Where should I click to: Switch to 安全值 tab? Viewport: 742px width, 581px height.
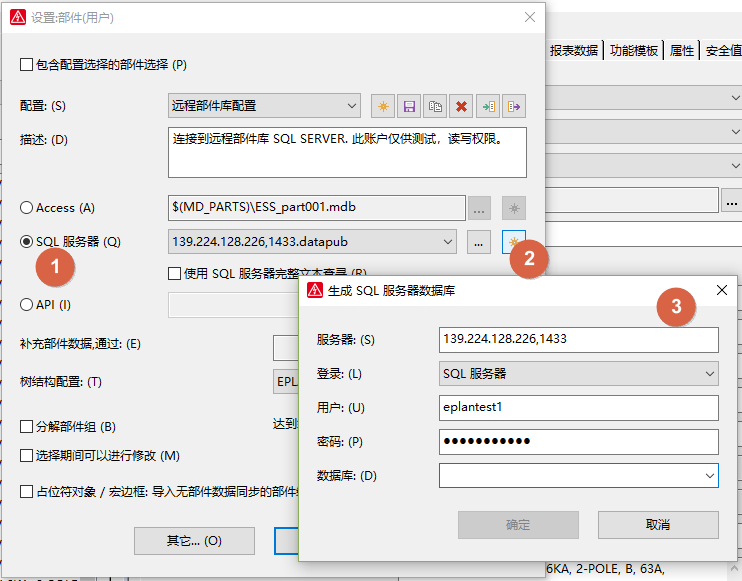[x=723, y=50]
